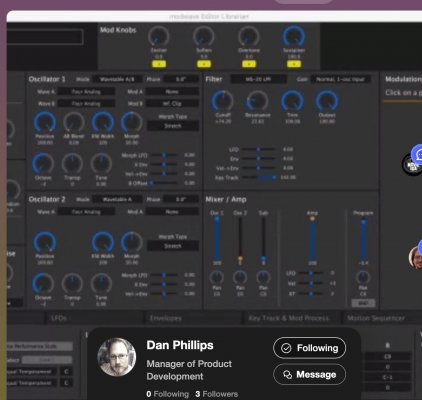Switch to the Motion Sequencer tab
This screenshot has height=400, width=422.
coord(376,318)
